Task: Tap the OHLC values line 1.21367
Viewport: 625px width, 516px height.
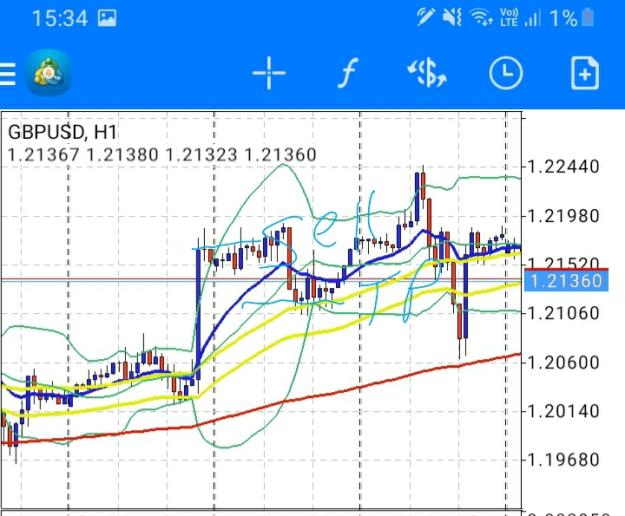Action: point(162,155)
